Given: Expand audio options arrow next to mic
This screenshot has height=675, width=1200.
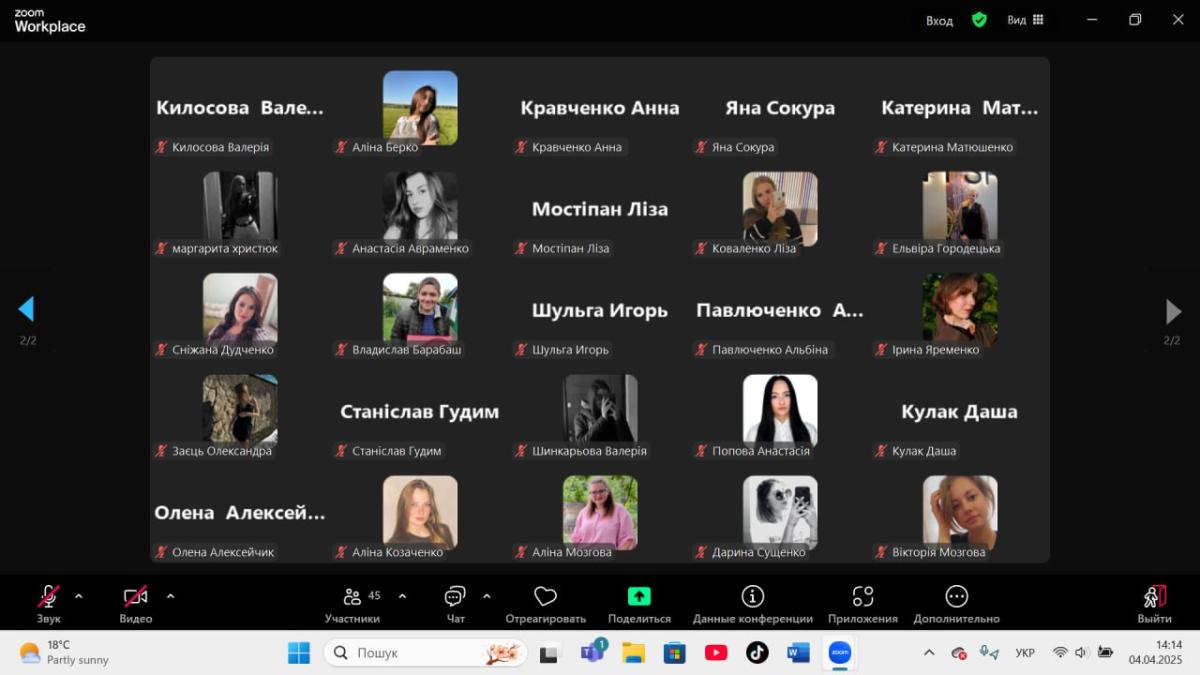Looking at the screenshot, I should point(79,596).
